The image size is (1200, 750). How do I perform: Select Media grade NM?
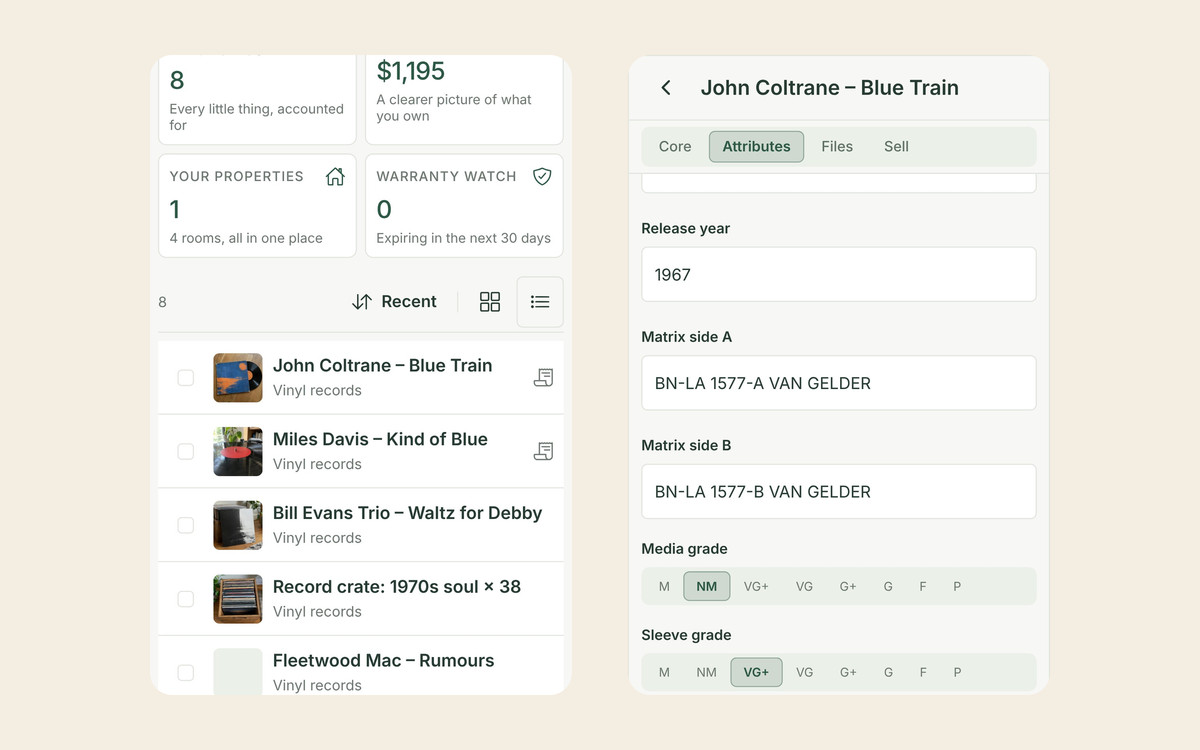[x=707, y=586]
